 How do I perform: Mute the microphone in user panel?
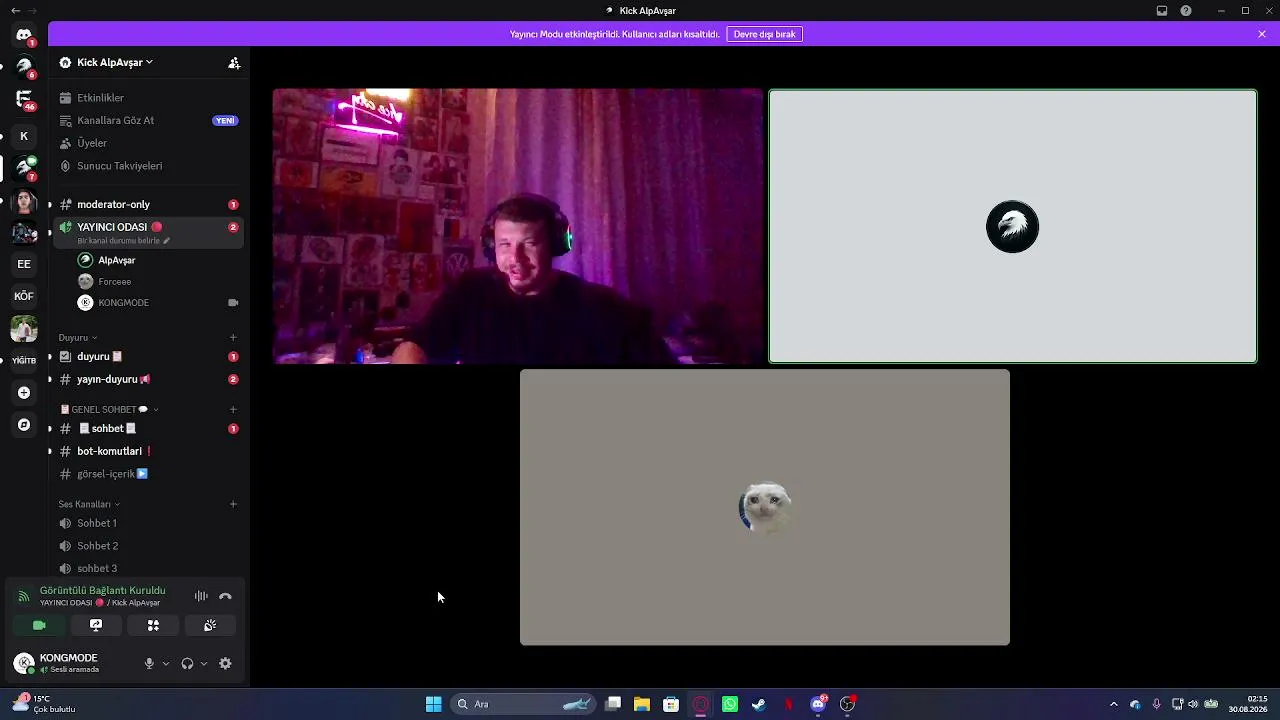click(x=149, y=664)
